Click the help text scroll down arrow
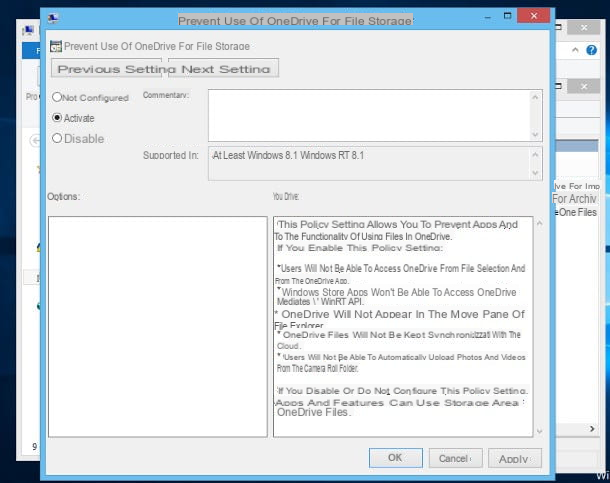This screenshot has width=610, height=483. (x=540, y=431)
